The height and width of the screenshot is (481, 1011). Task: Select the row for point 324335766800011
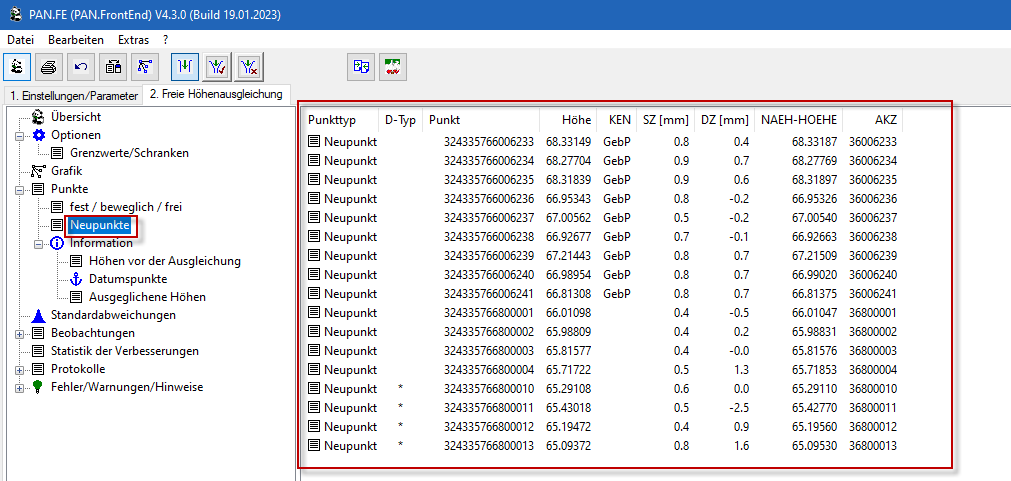483,407
